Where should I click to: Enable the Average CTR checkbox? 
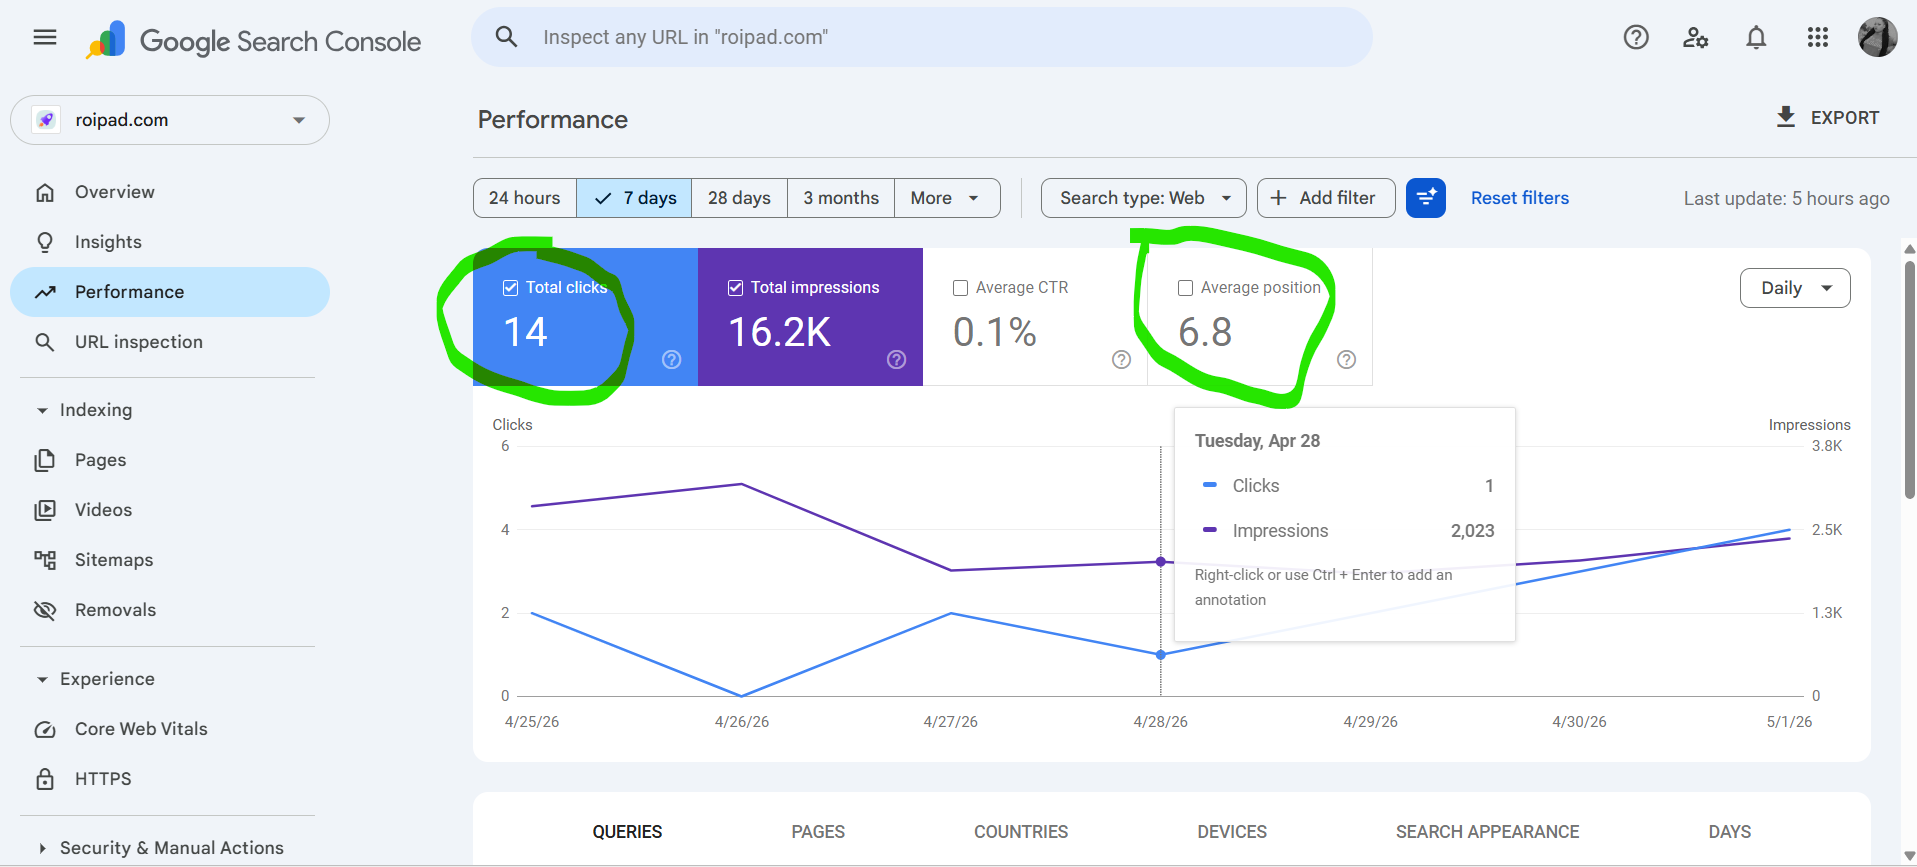click(x=960, y=288)
